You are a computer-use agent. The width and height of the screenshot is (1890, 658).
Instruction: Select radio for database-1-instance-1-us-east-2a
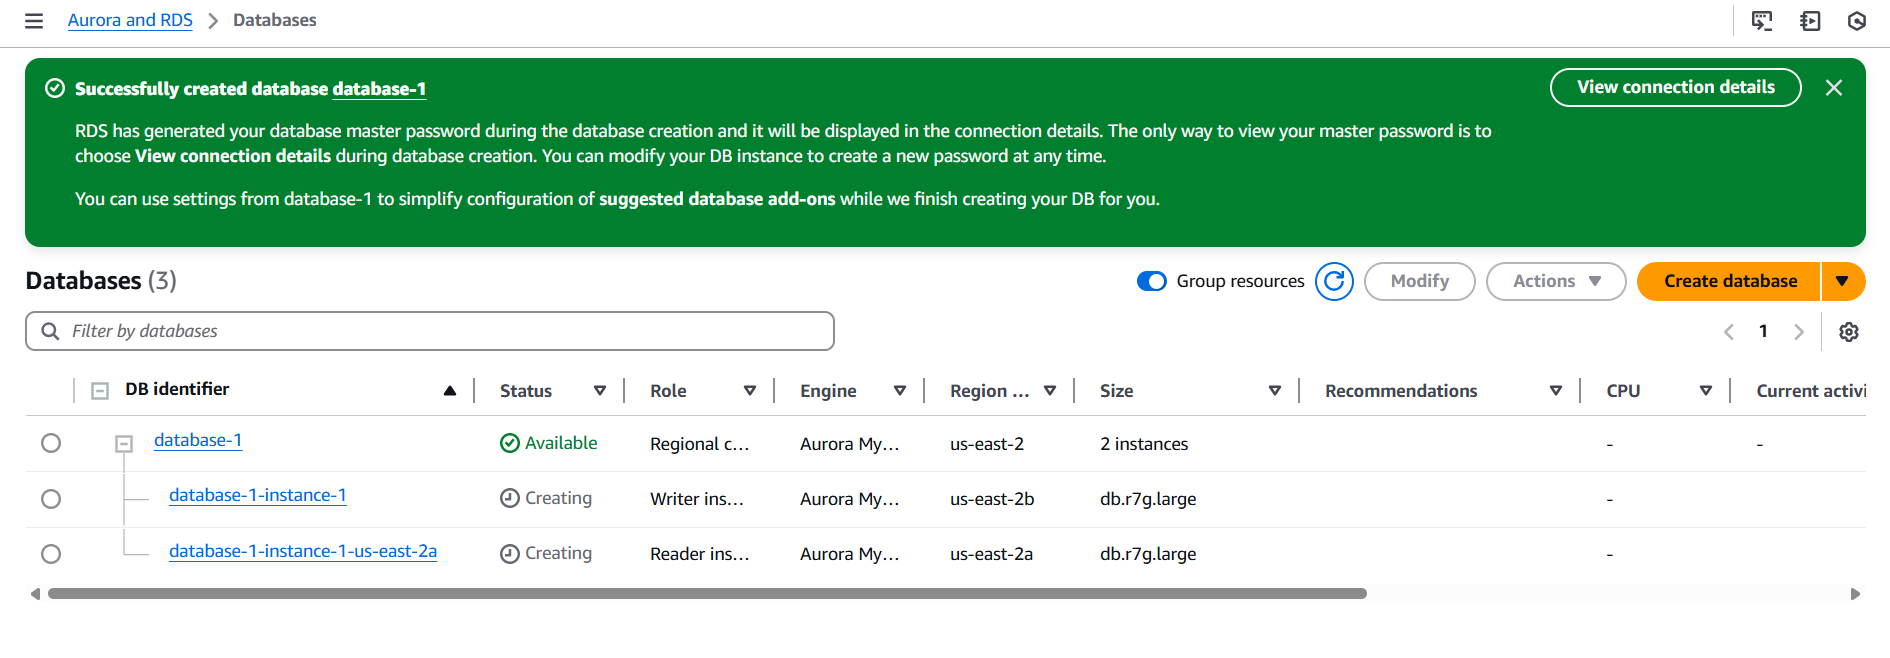pos(51,554)
